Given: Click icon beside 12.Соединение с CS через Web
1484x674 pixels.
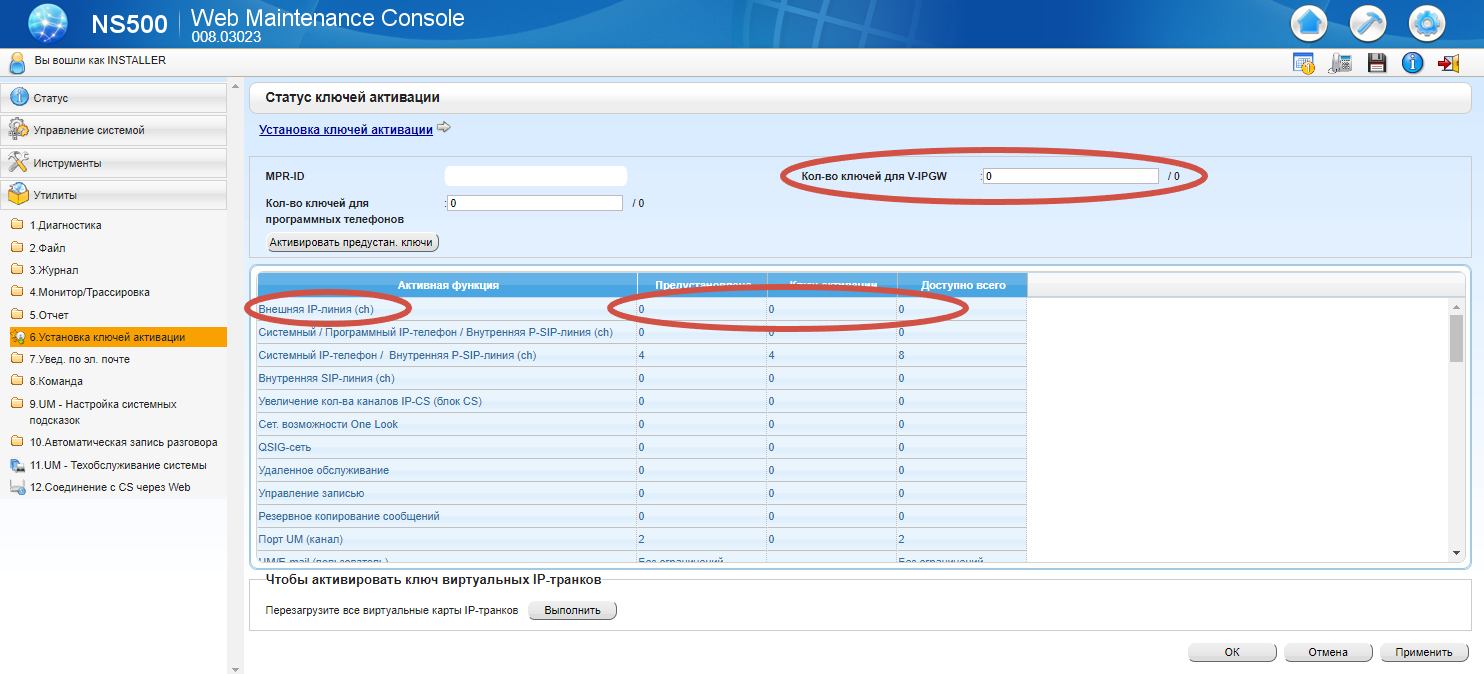Looking at the screenshot, I should 17,487.
